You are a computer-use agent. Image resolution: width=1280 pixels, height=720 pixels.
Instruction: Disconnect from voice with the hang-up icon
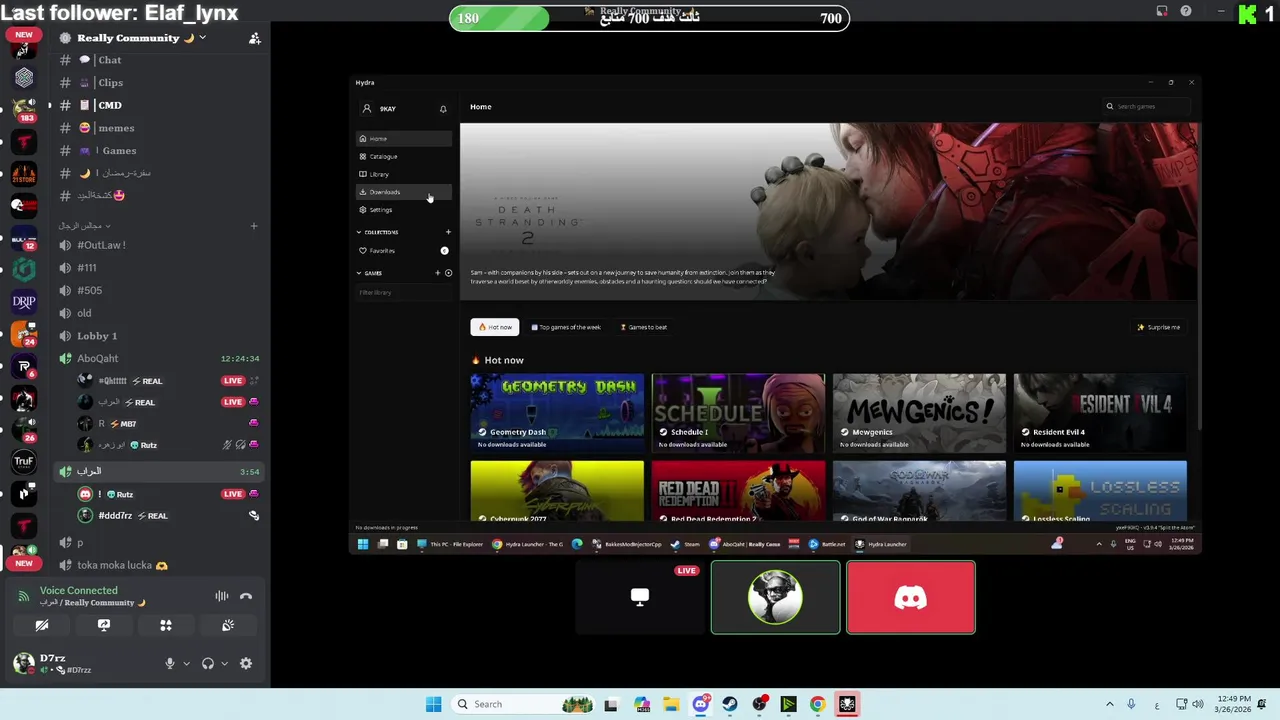pos(246,596)
